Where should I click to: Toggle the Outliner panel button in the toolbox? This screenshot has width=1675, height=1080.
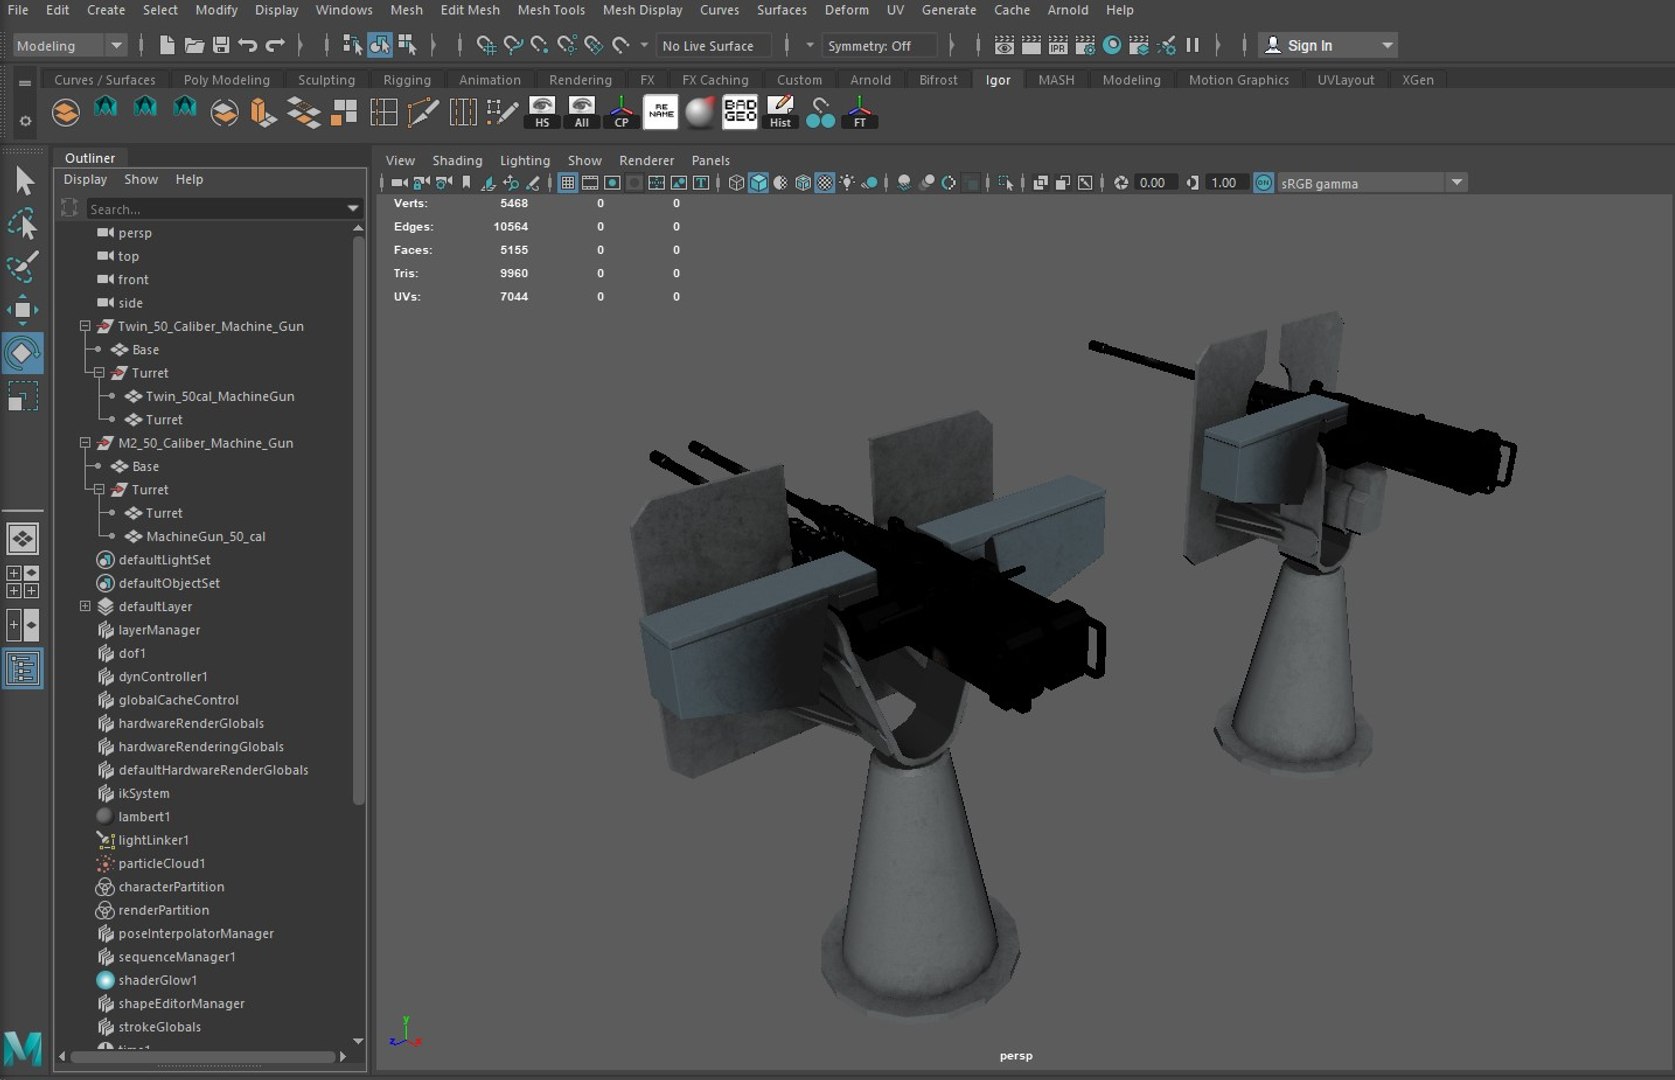tap(23, 669)
